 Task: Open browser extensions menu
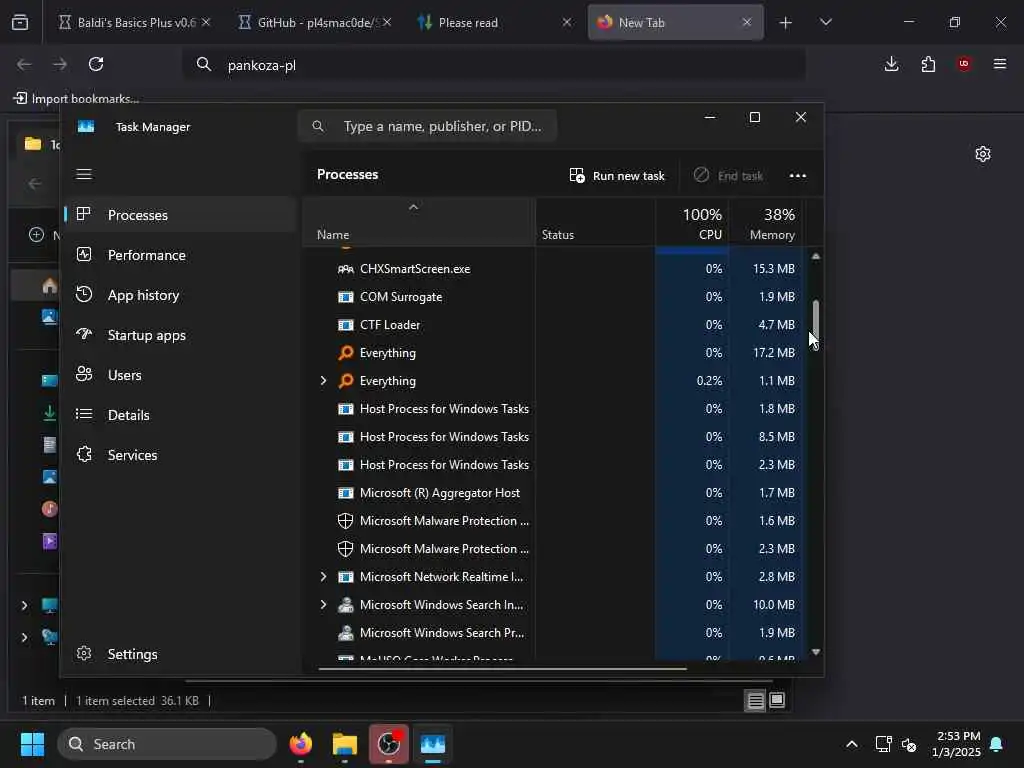[928, 64]
